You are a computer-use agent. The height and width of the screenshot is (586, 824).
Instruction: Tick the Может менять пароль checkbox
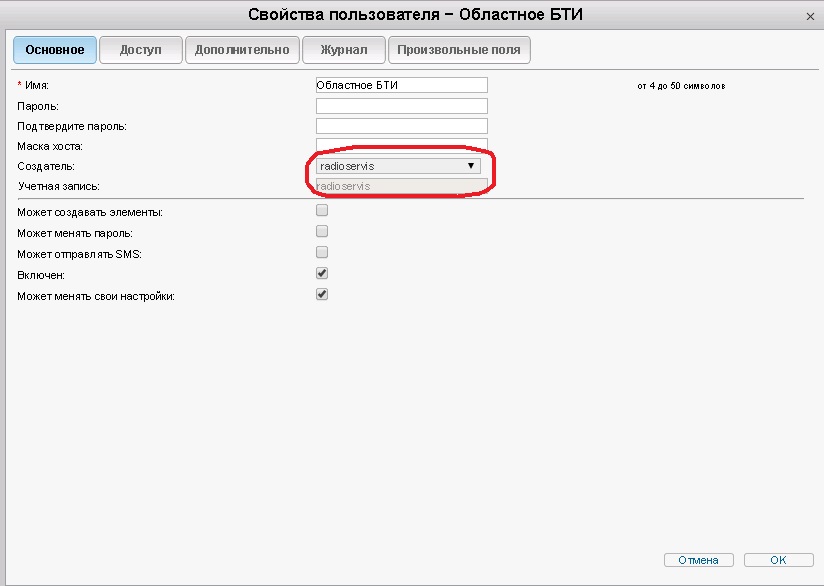point(322,232)
